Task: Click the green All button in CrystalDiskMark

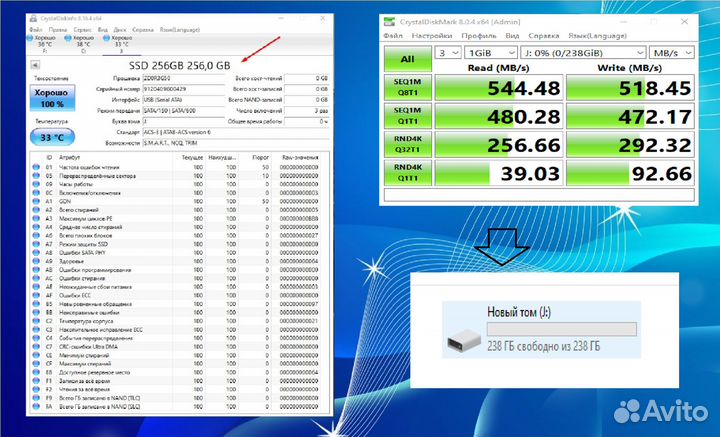Action: (x=408, y=59)
